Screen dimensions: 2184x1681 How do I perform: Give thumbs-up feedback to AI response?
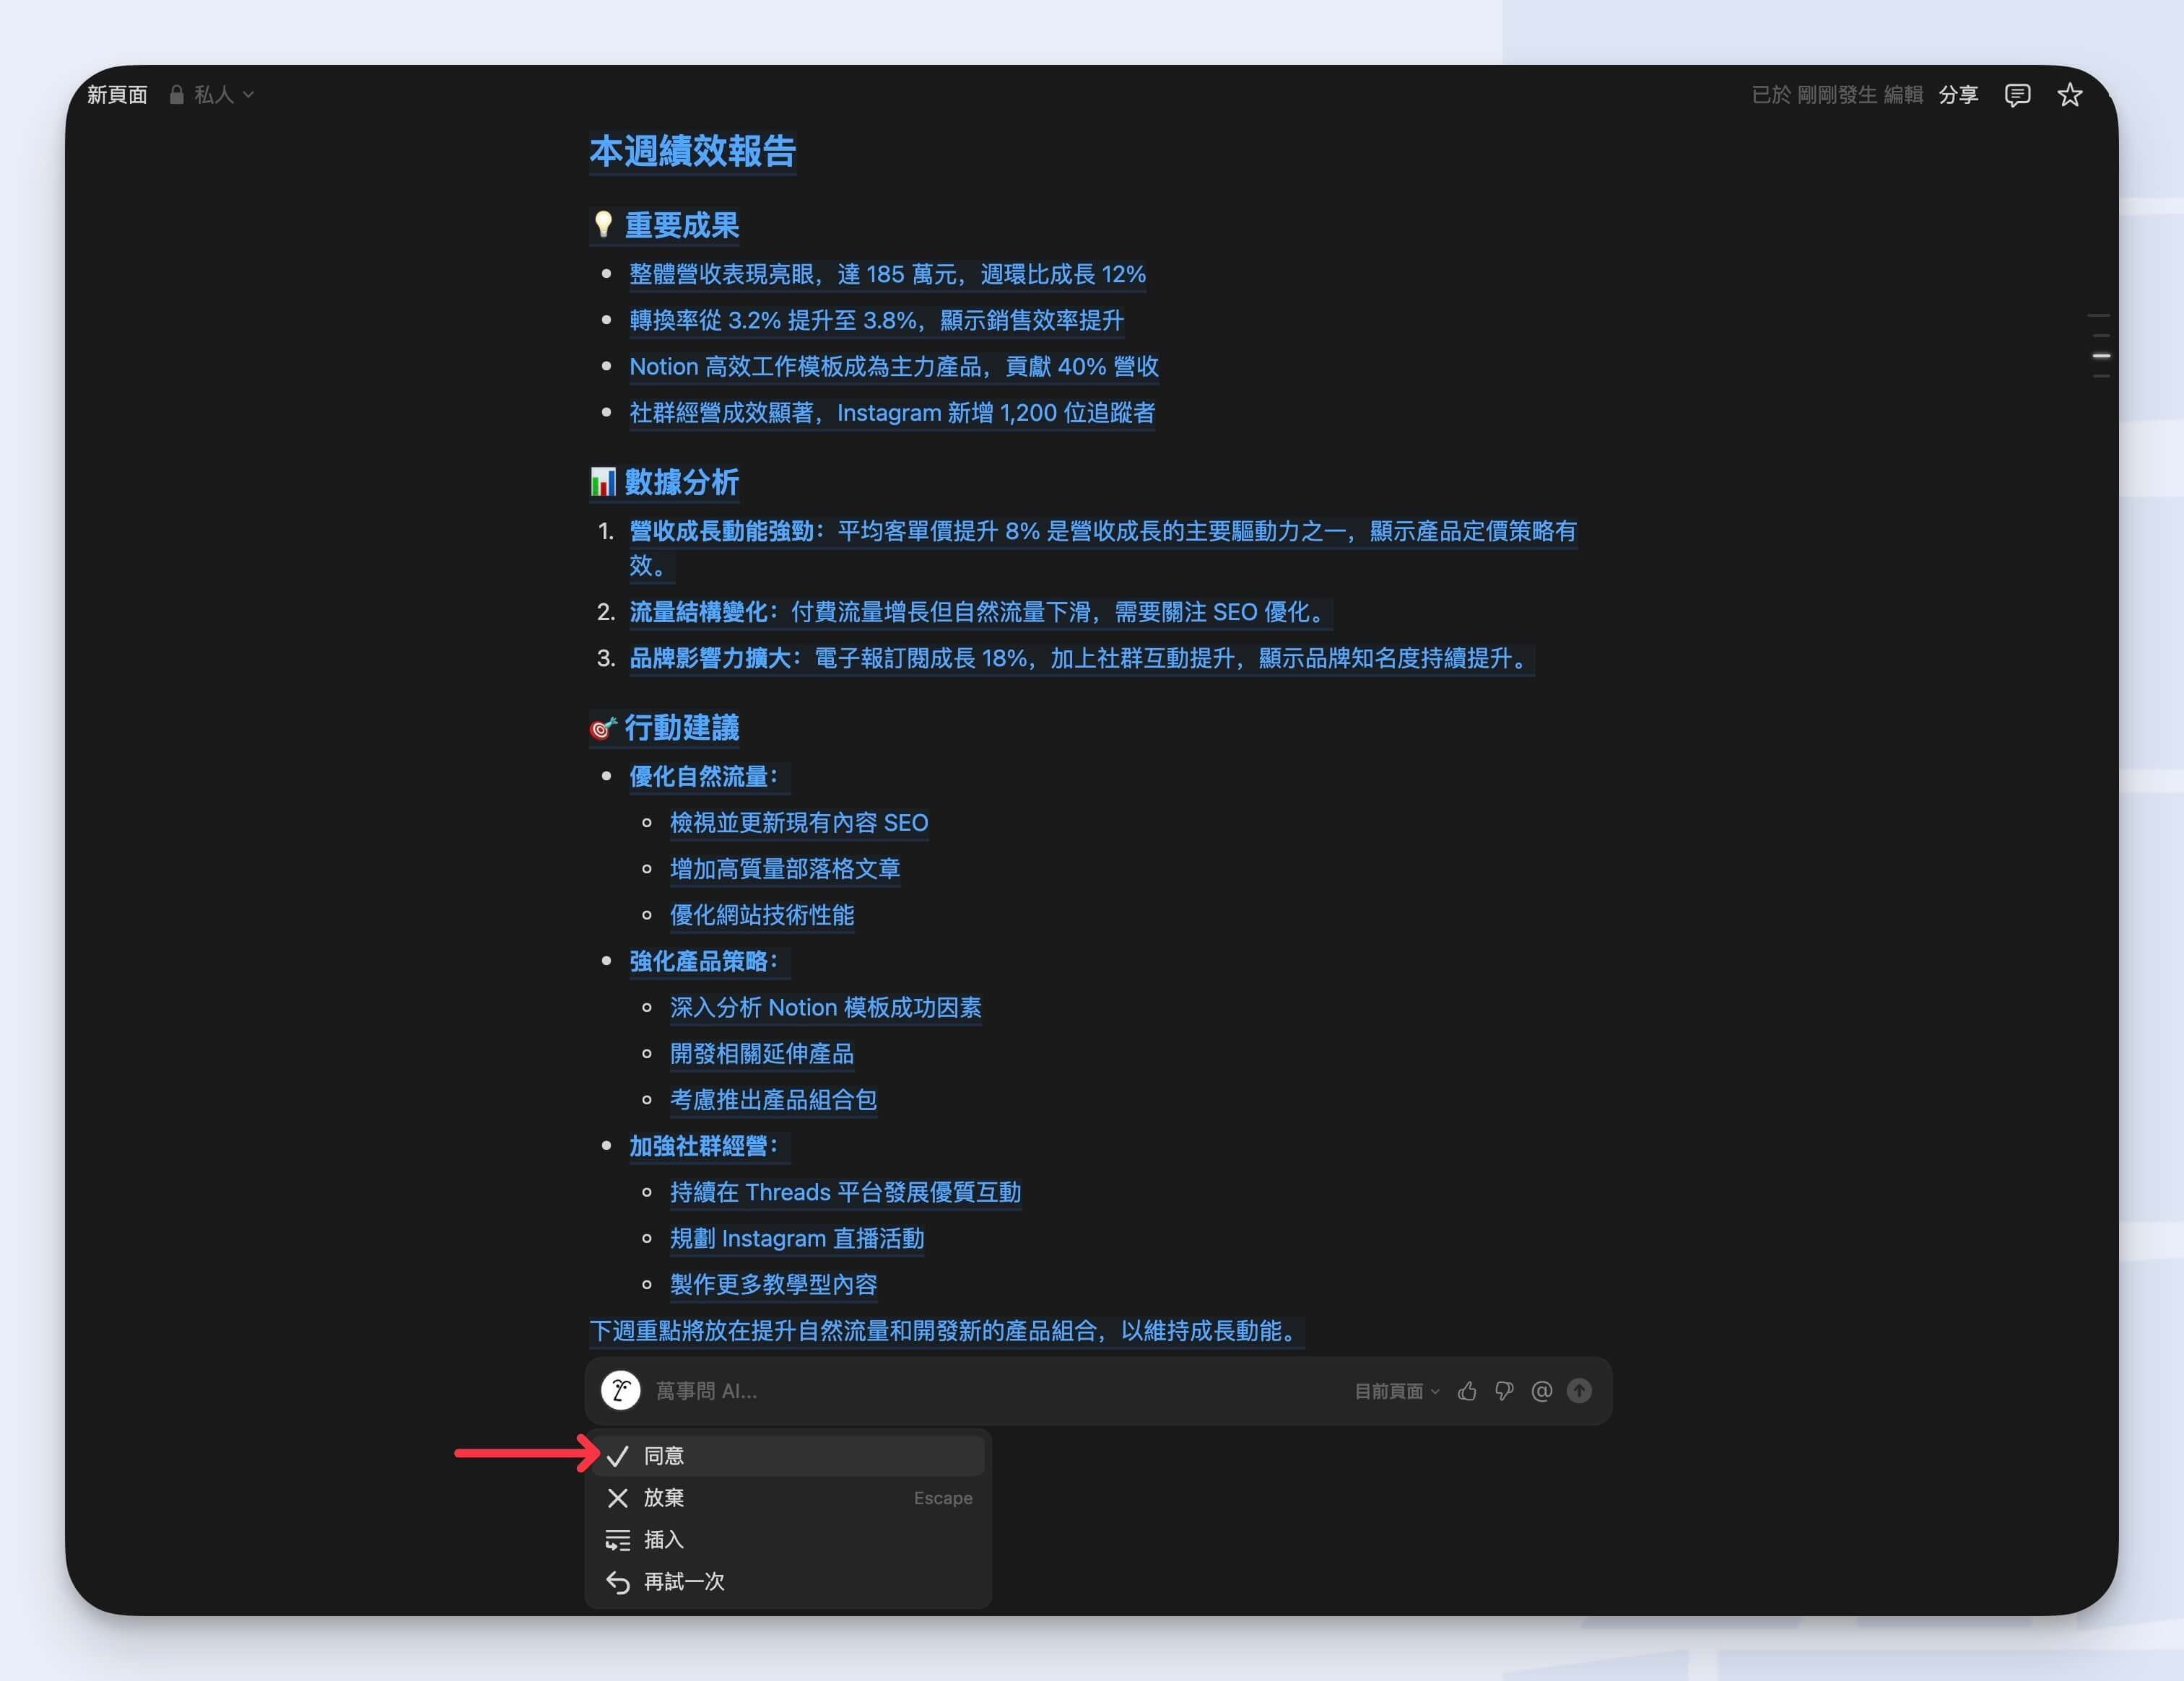(1467, 1391)
